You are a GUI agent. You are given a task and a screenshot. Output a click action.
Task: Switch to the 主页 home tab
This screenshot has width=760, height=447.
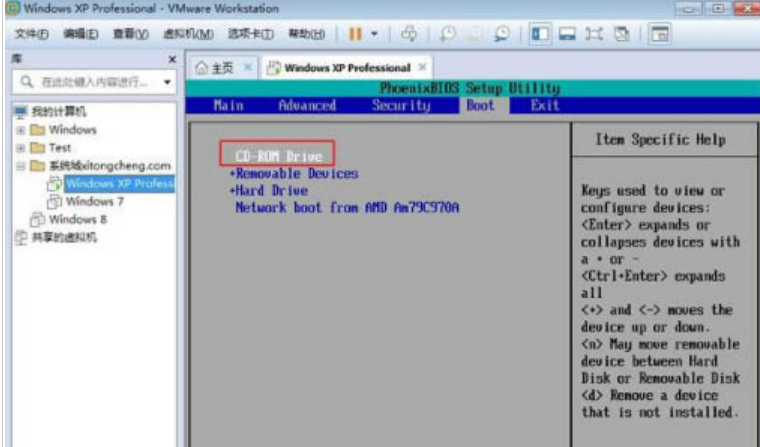(x=214, y=68)
